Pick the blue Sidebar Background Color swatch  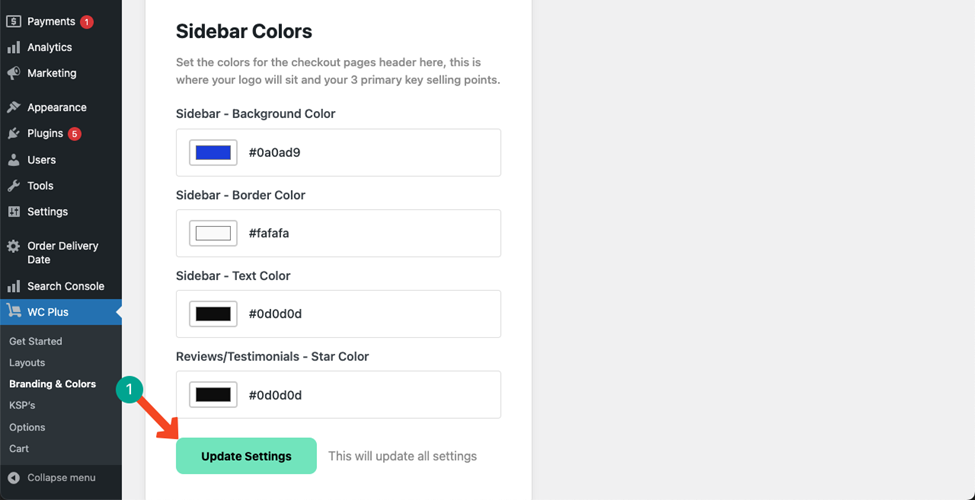[213, 152]
